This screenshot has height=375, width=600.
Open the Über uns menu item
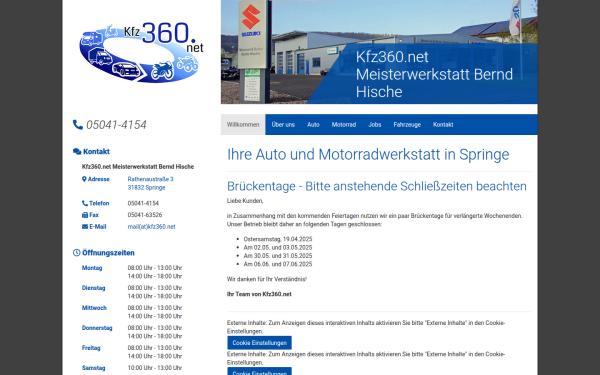click(283, 124)
